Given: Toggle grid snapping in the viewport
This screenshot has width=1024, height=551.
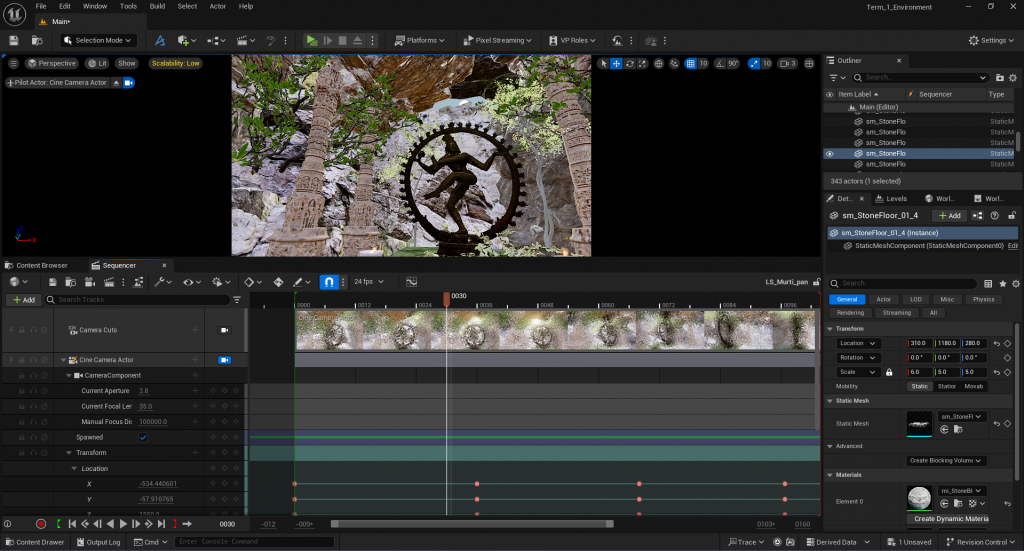Looking at the screenshot, I should click(690, 63).
